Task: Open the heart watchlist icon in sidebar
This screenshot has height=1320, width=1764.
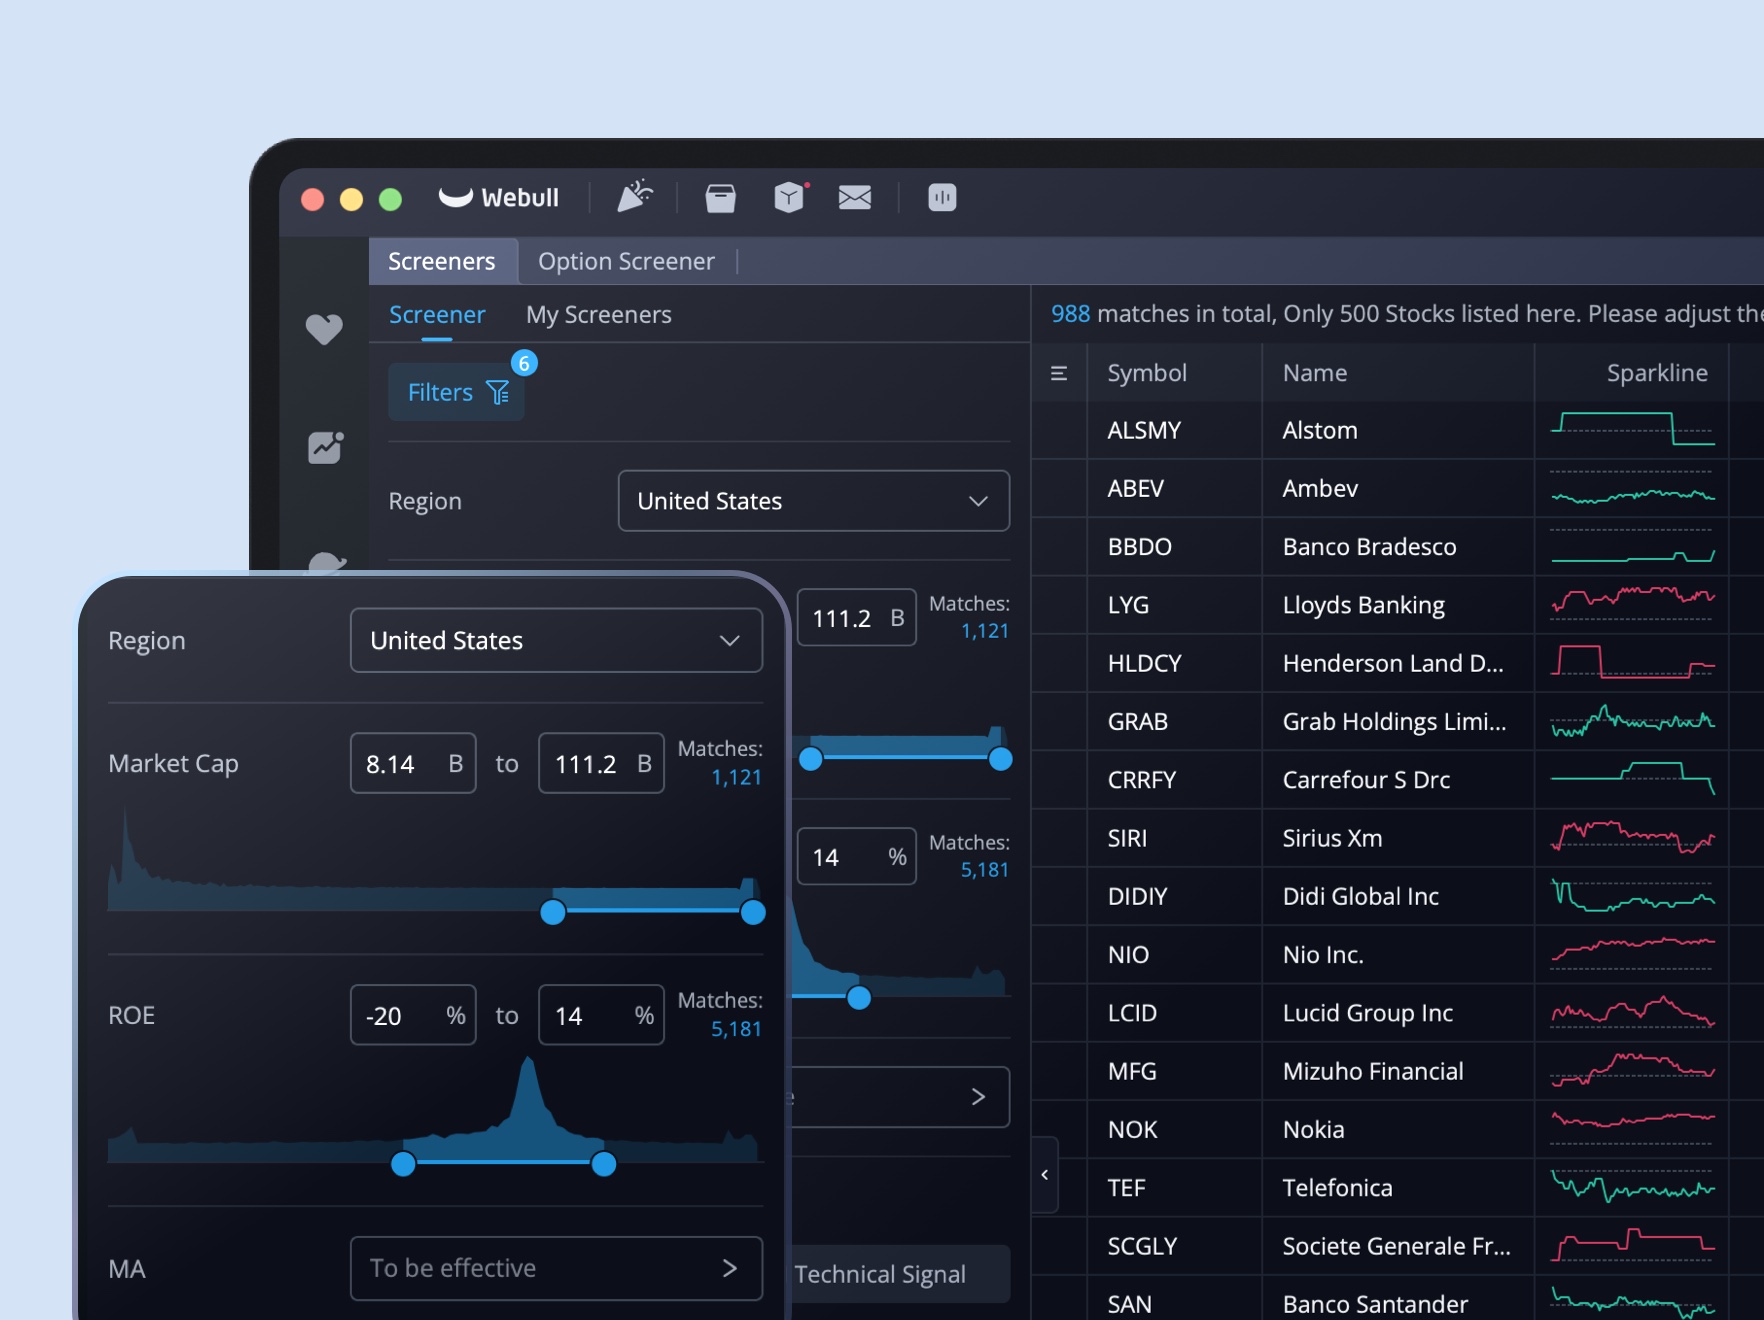Action: pos(324,329)
